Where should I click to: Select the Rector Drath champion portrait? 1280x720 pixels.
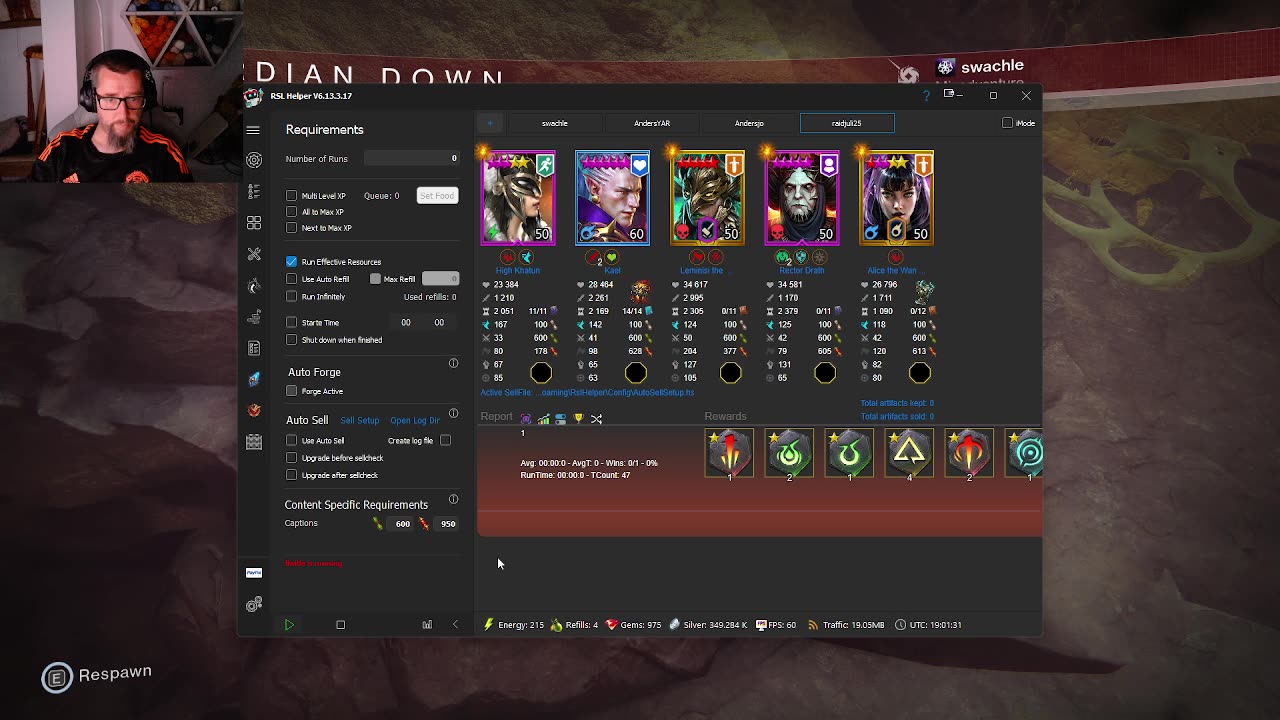point(802,198)
